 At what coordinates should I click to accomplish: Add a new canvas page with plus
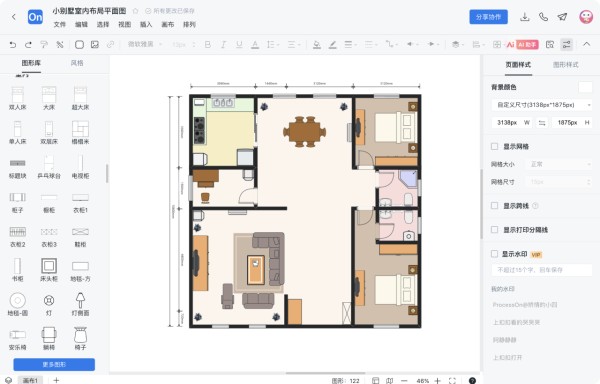56,380
